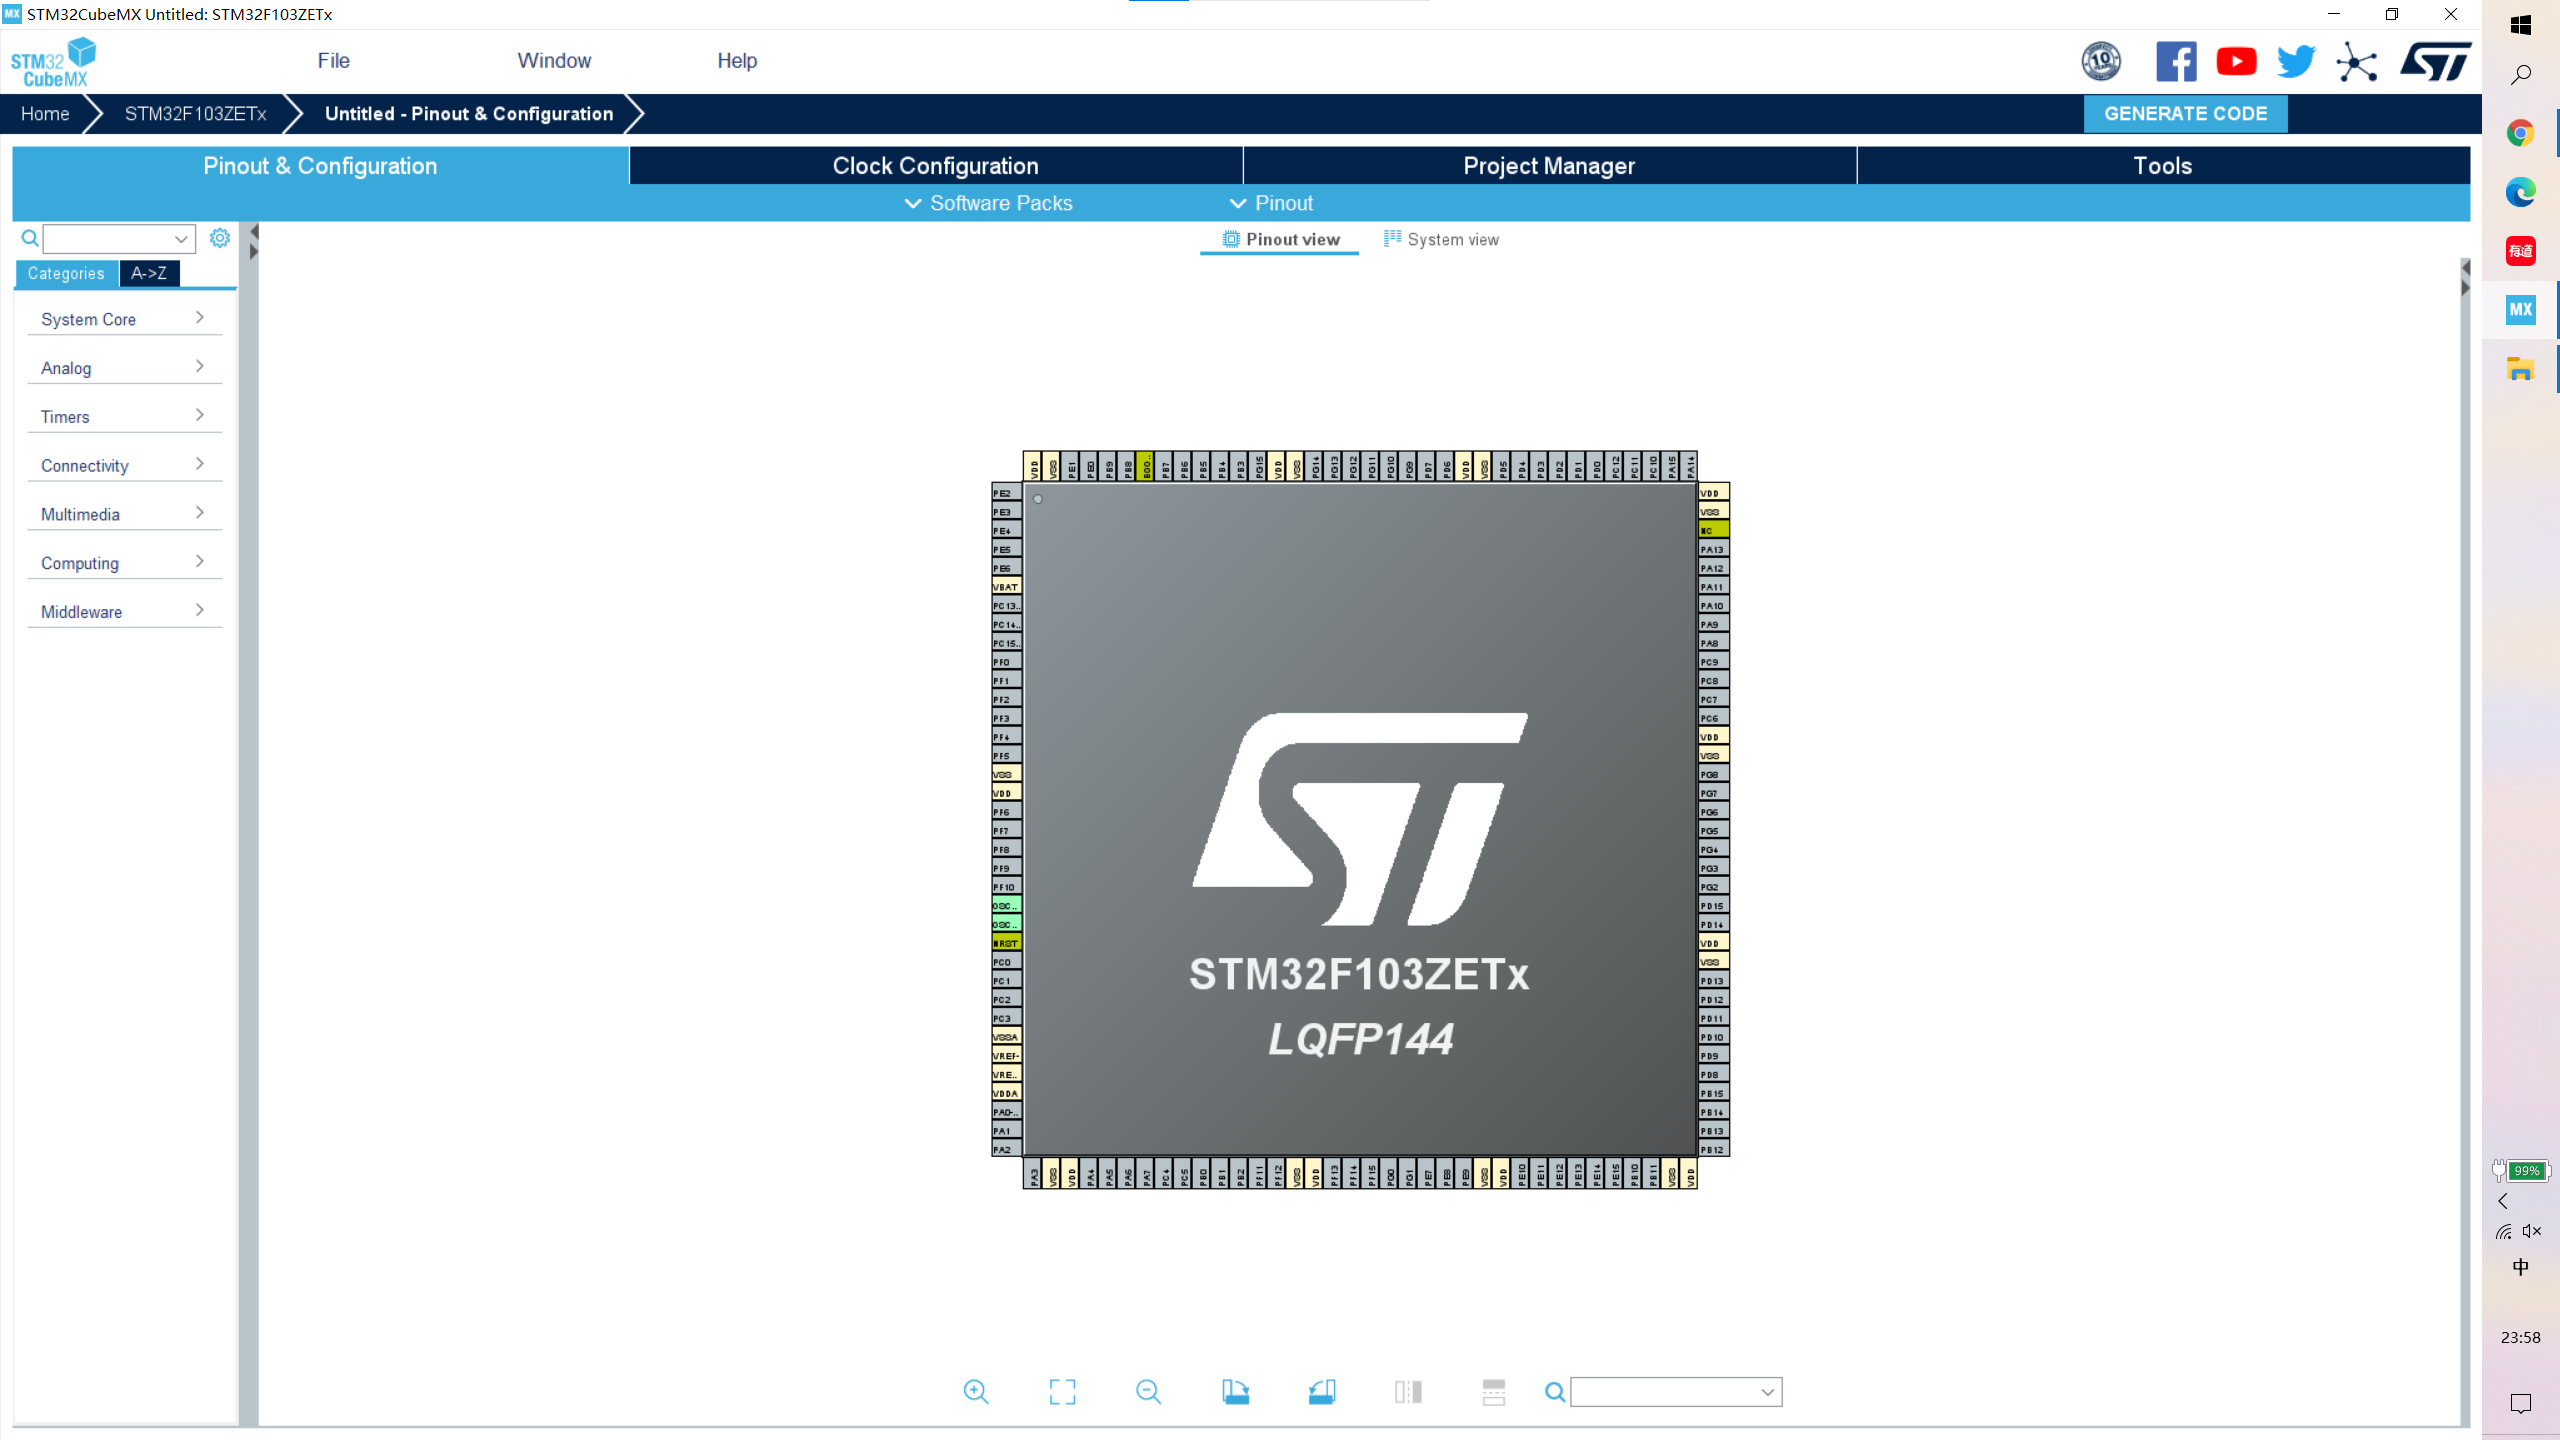Image resolution: width=2560 pixels, height=1440 pixels.
Task: Switch to the A->Z list tab
Action: click(149, 273)
